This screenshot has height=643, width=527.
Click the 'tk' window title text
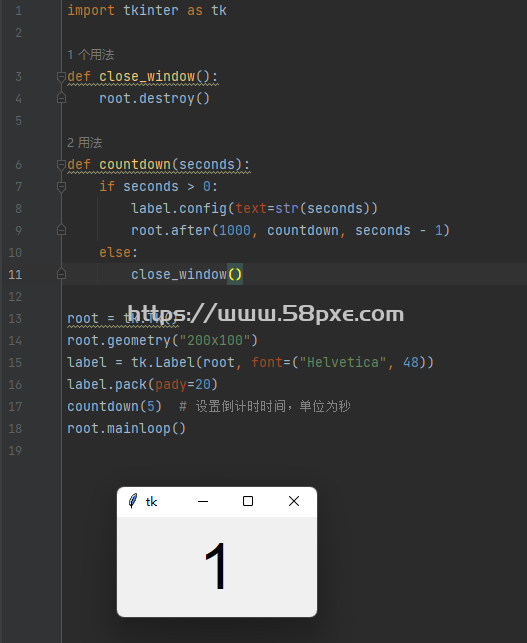coord(151,502)
